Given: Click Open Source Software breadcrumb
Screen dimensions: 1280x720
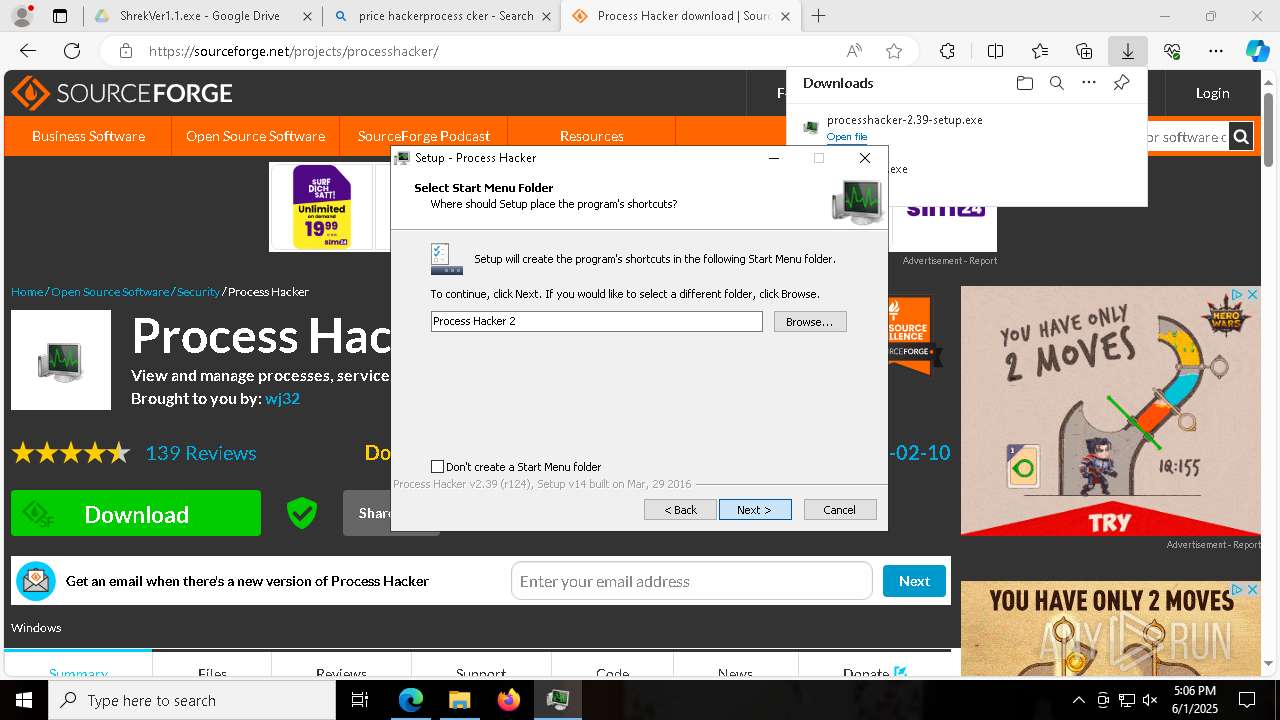Looking at the screenshot, I should point(110,292).
